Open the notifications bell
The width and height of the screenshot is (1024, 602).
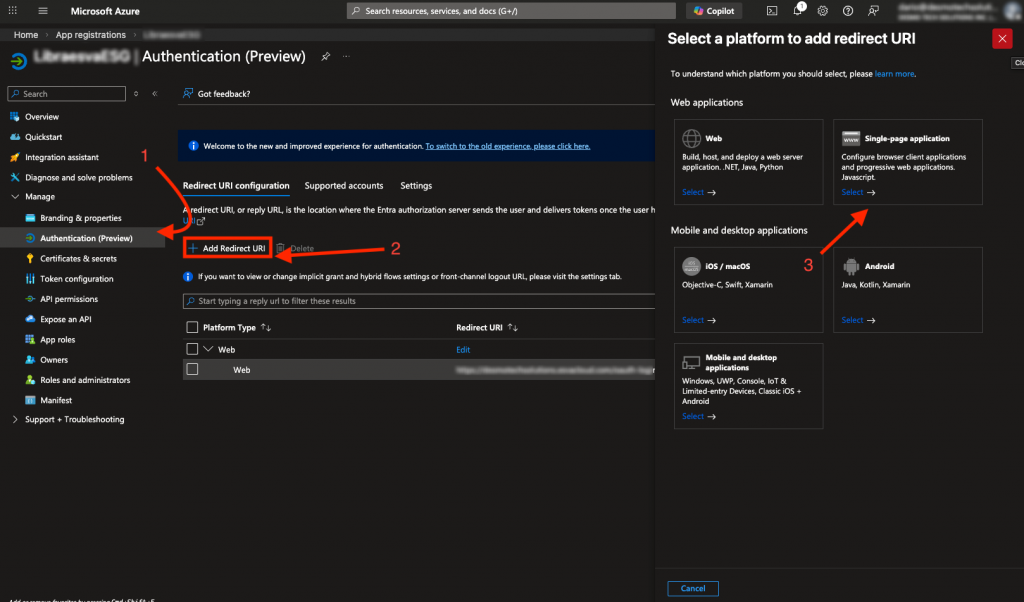point(797,10)
